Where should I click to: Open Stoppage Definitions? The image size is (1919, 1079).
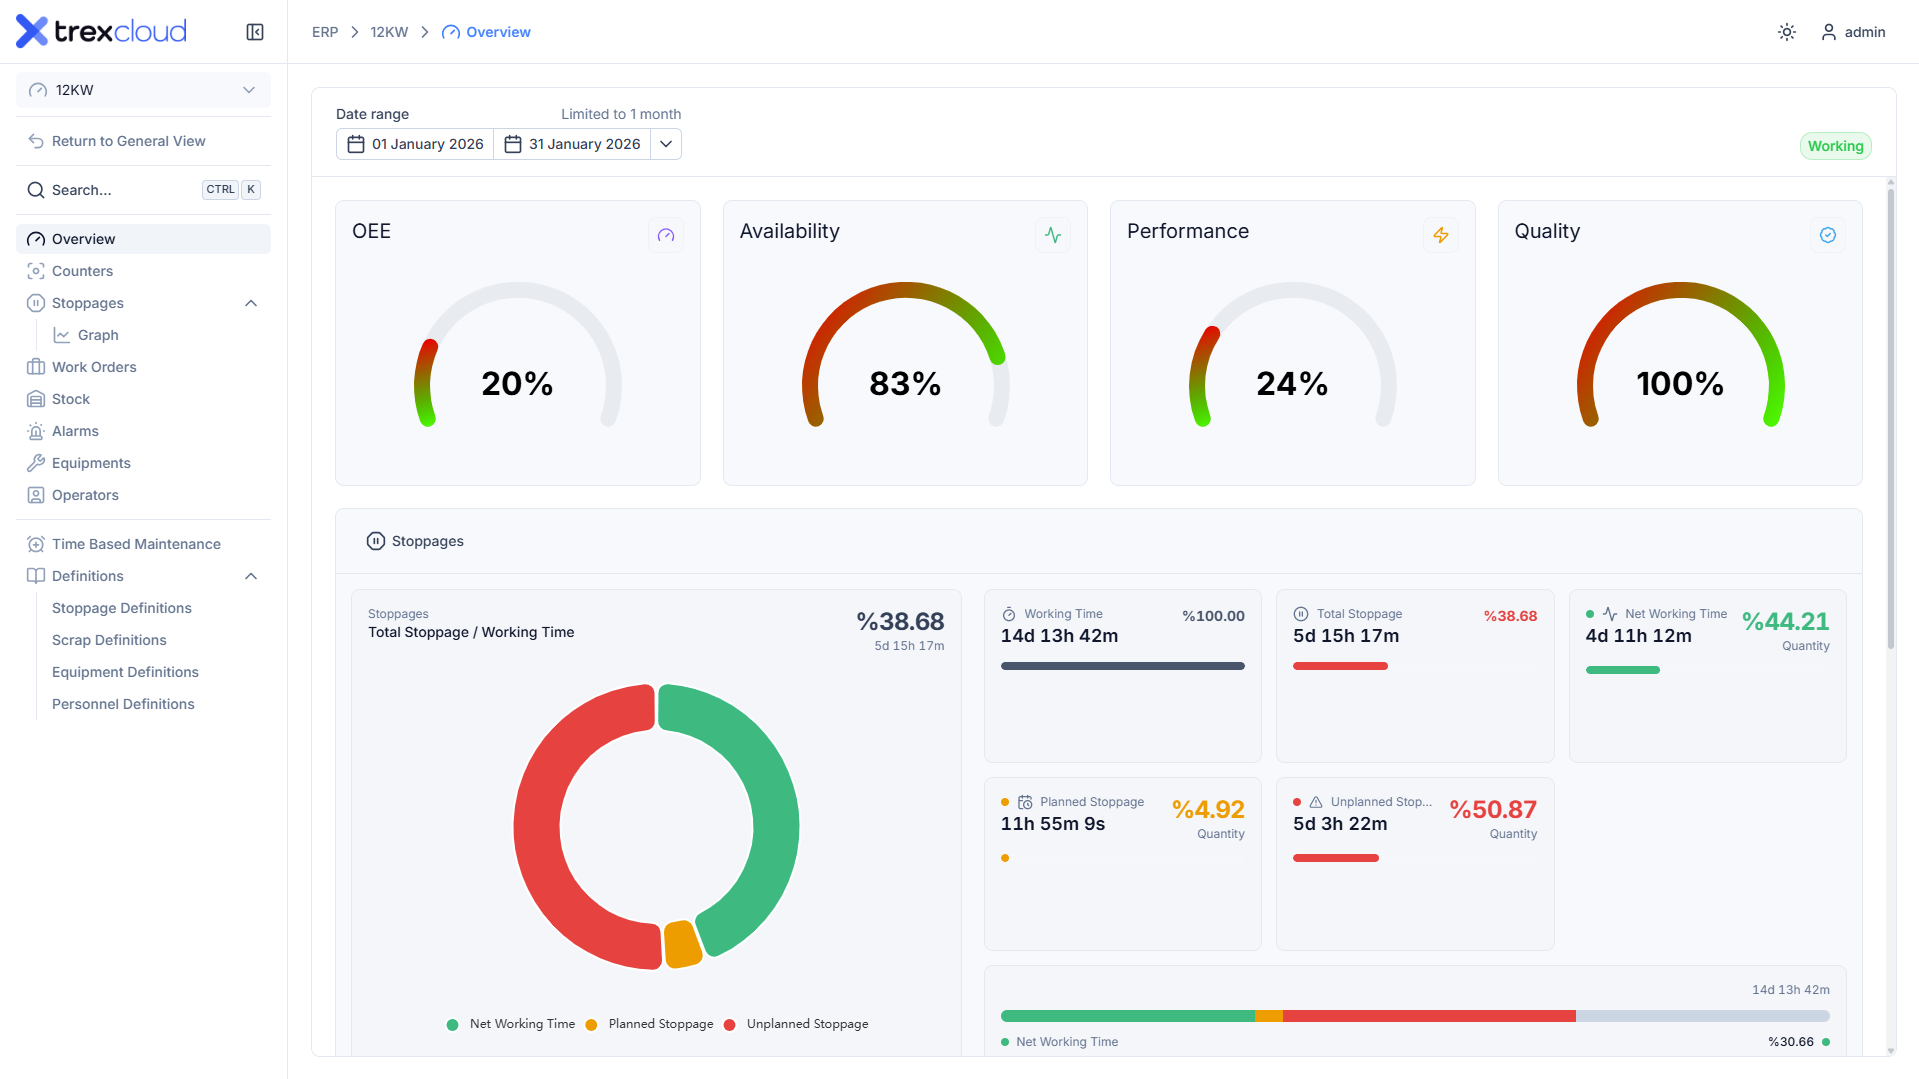121,608
